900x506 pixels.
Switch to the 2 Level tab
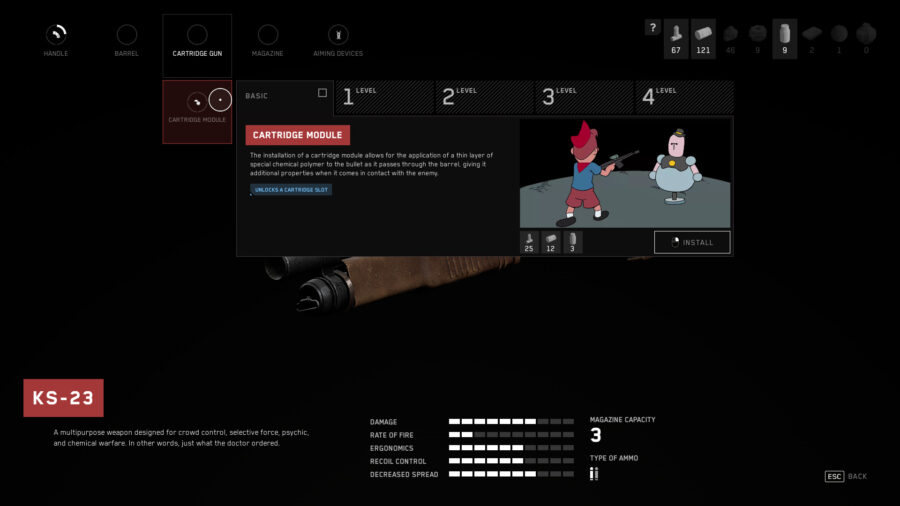pos(484,97)
